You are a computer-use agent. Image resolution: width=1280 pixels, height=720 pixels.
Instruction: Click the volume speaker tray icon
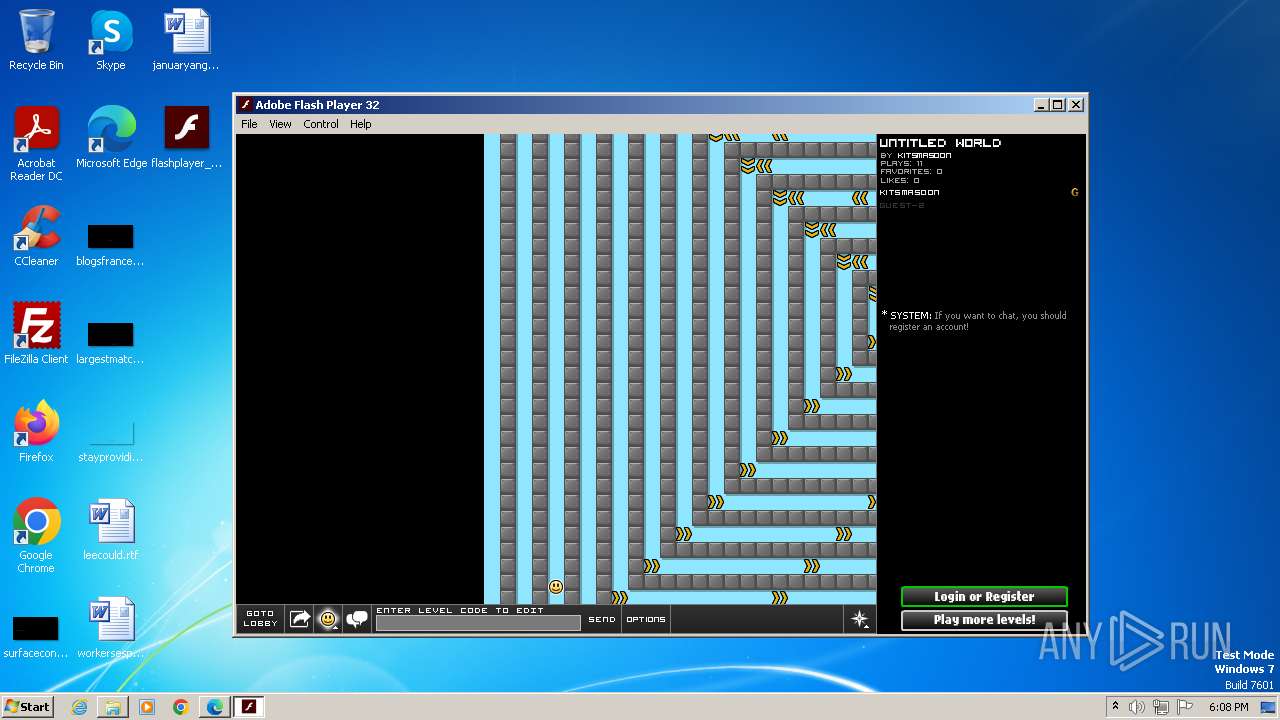pos(1137,707)
